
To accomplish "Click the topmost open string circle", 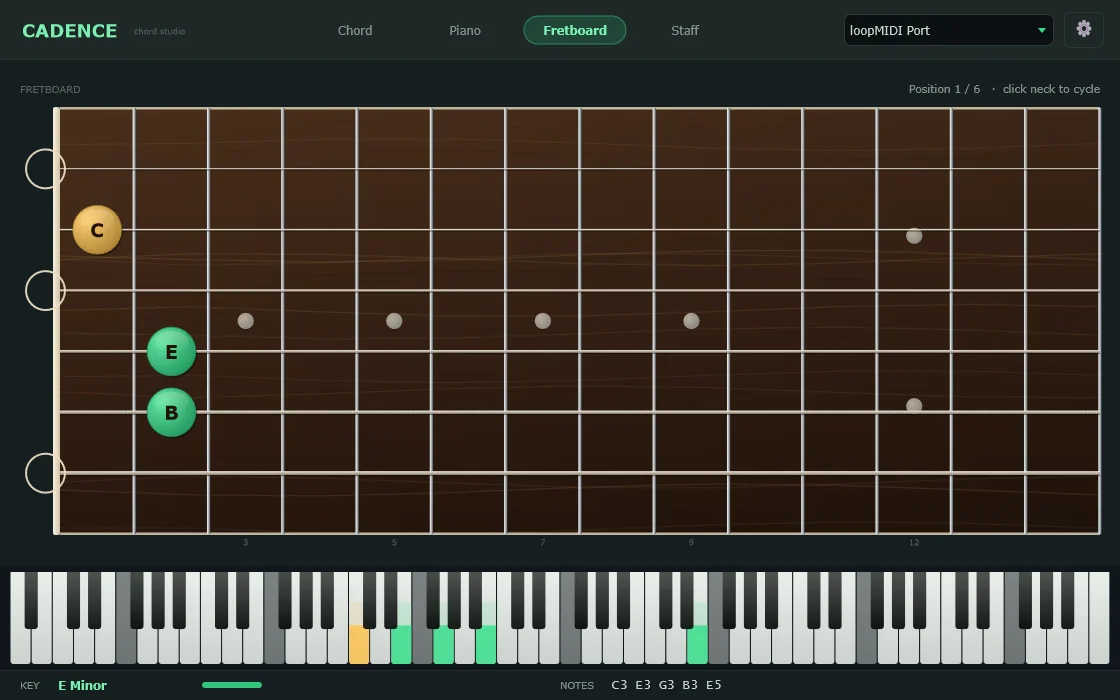I will [x=45, y=169].
